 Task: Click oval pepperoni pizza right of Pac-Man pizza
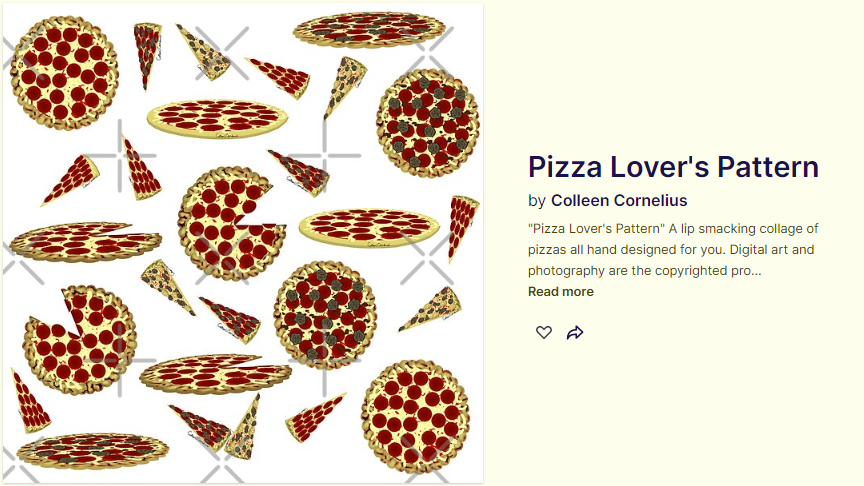pos(369,228)
